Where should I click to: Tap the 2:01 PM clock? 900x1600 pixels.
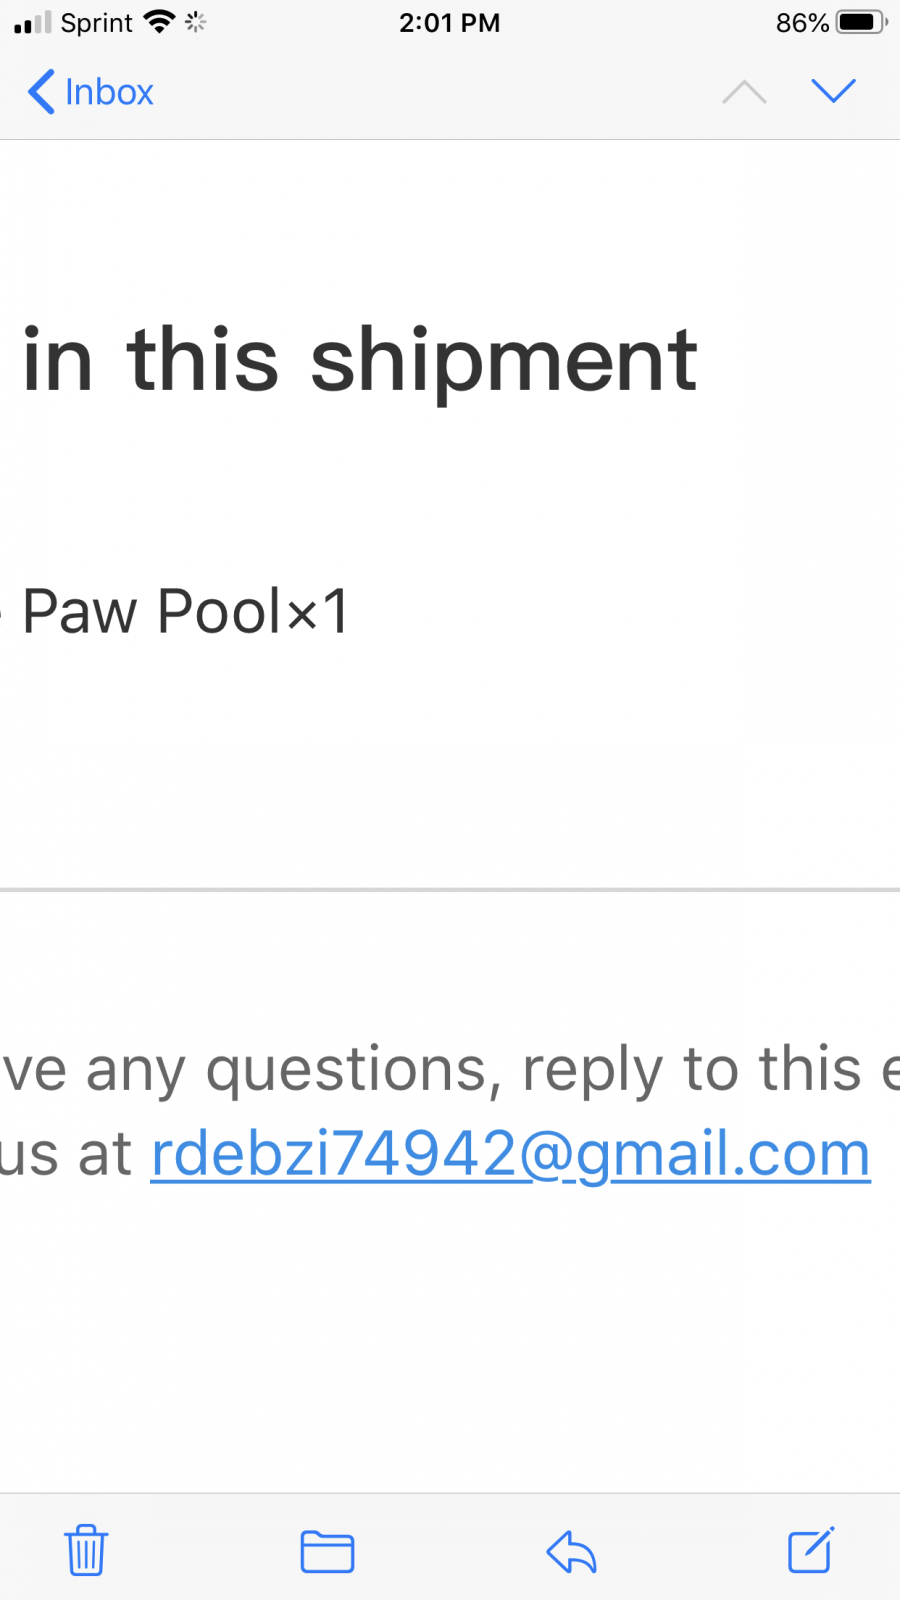(450, 22)
